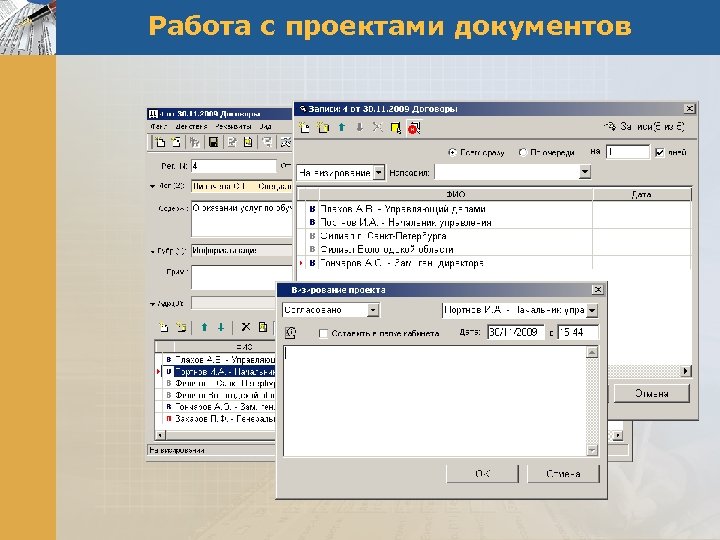720x540 pixels.
Task: Collapse the Исп. section triangle in main window
Action: click(152, 186)
